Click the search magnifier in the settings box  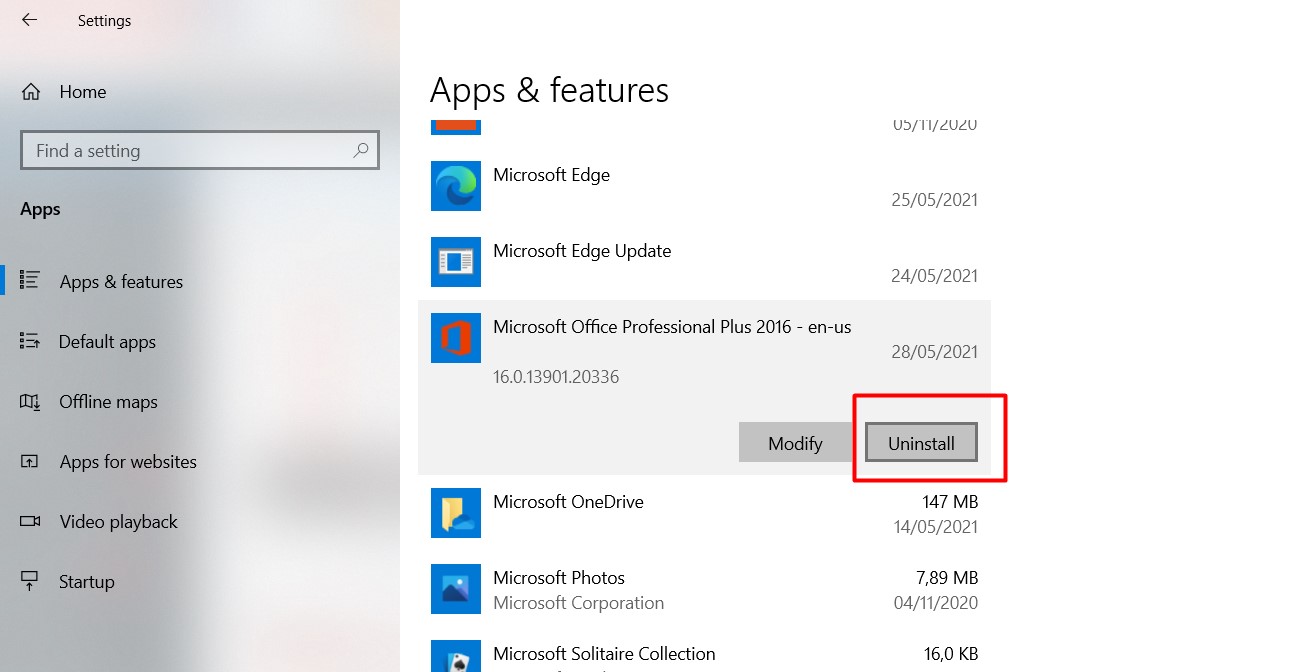[x=360, y=149]
